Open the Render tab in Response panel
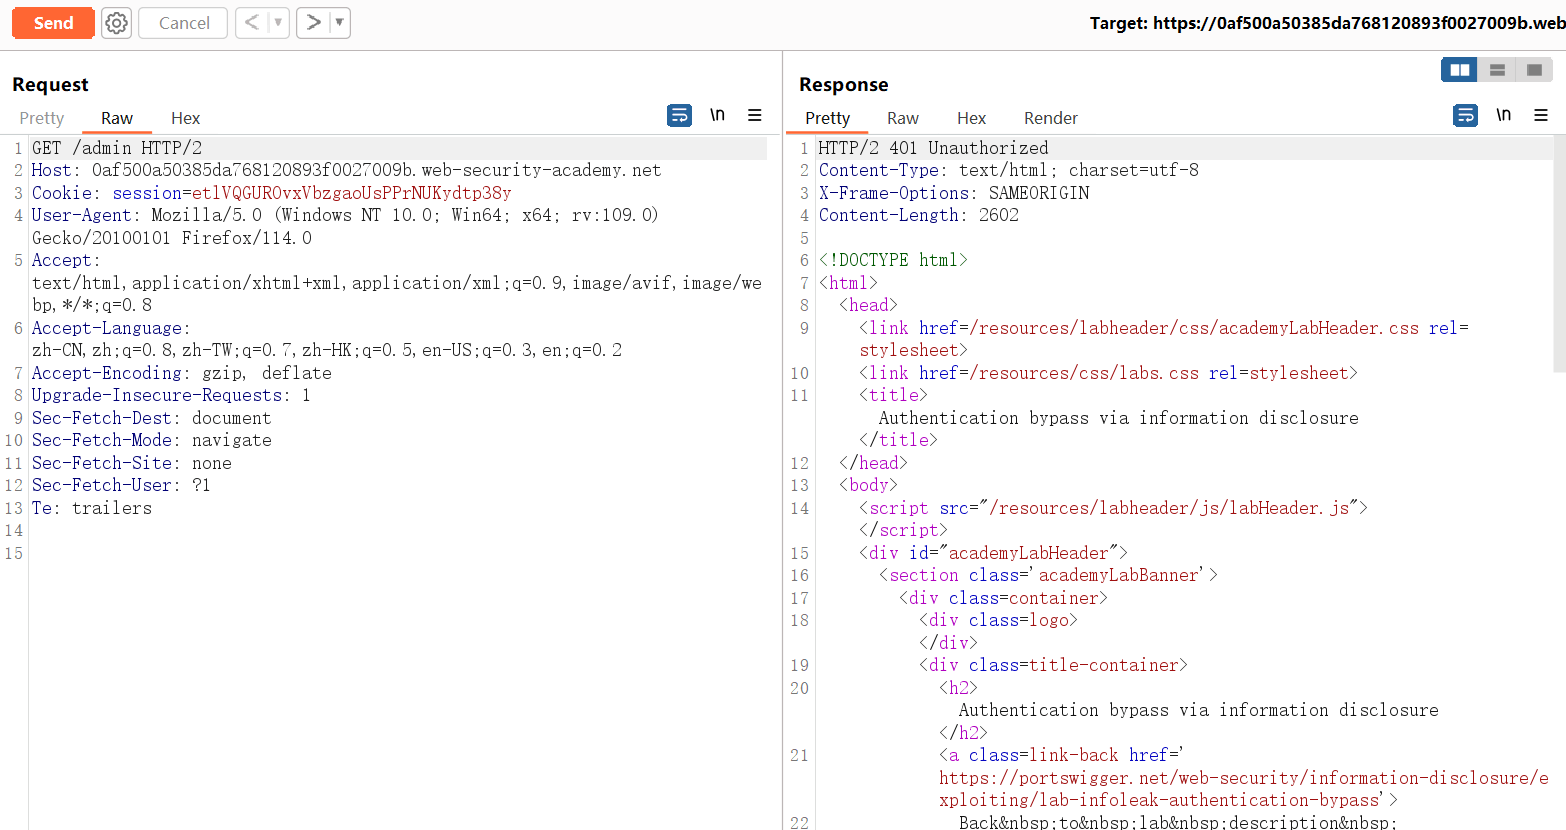Viewport: 1566px width, 830px height. click(1050, 118)
